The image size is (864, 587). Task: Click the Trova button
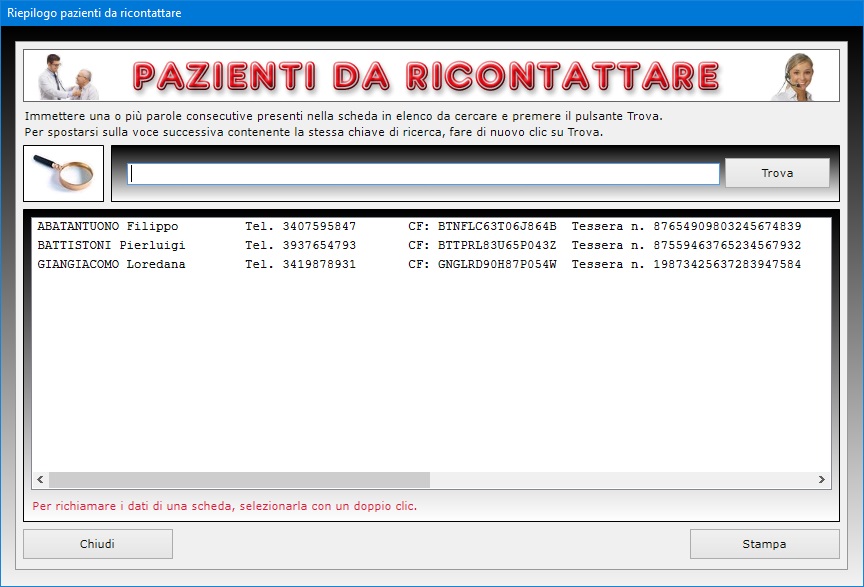777,173
